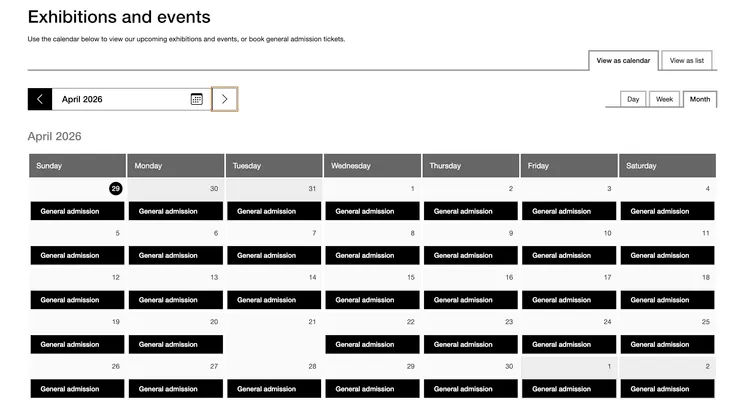The height and width of the screenshot is (406, 740).
Task: Open General admission on Tuesday April 14
Action: pyautogui.click(x=274, y=300)
